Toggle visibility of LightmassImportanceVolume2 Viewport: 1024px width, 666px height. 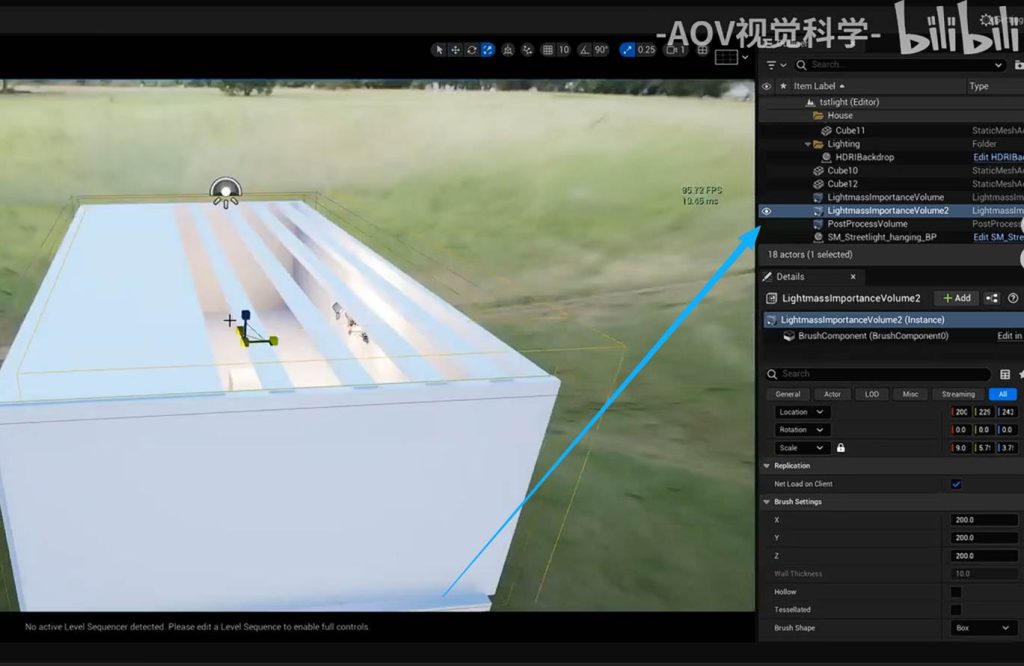point(767,211)
